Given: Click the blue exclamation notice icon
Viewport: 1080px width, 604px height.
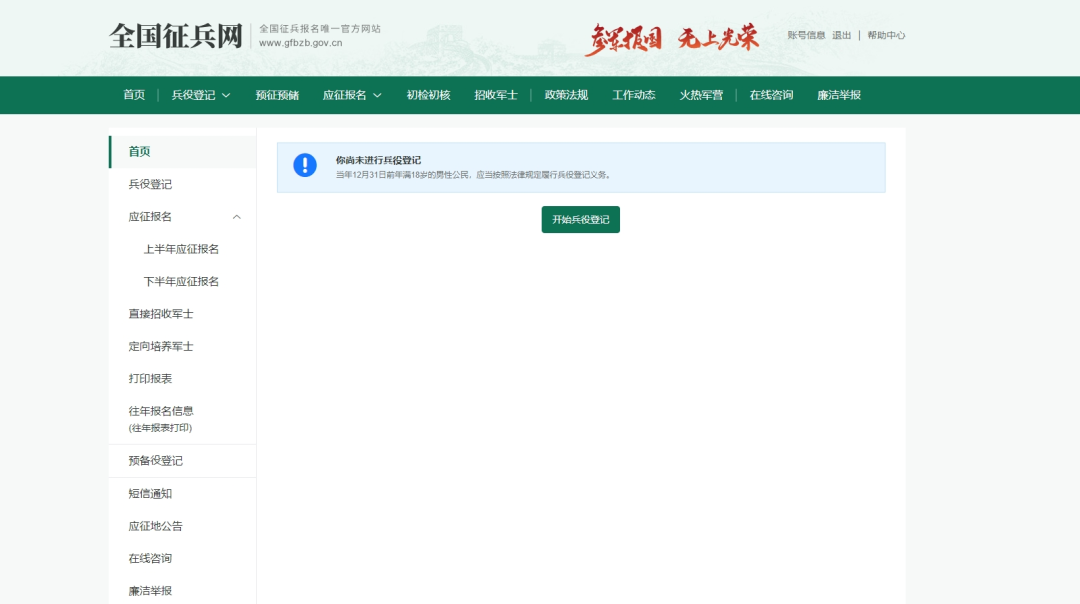Looking at the screenshot, I should pos(305,166).
